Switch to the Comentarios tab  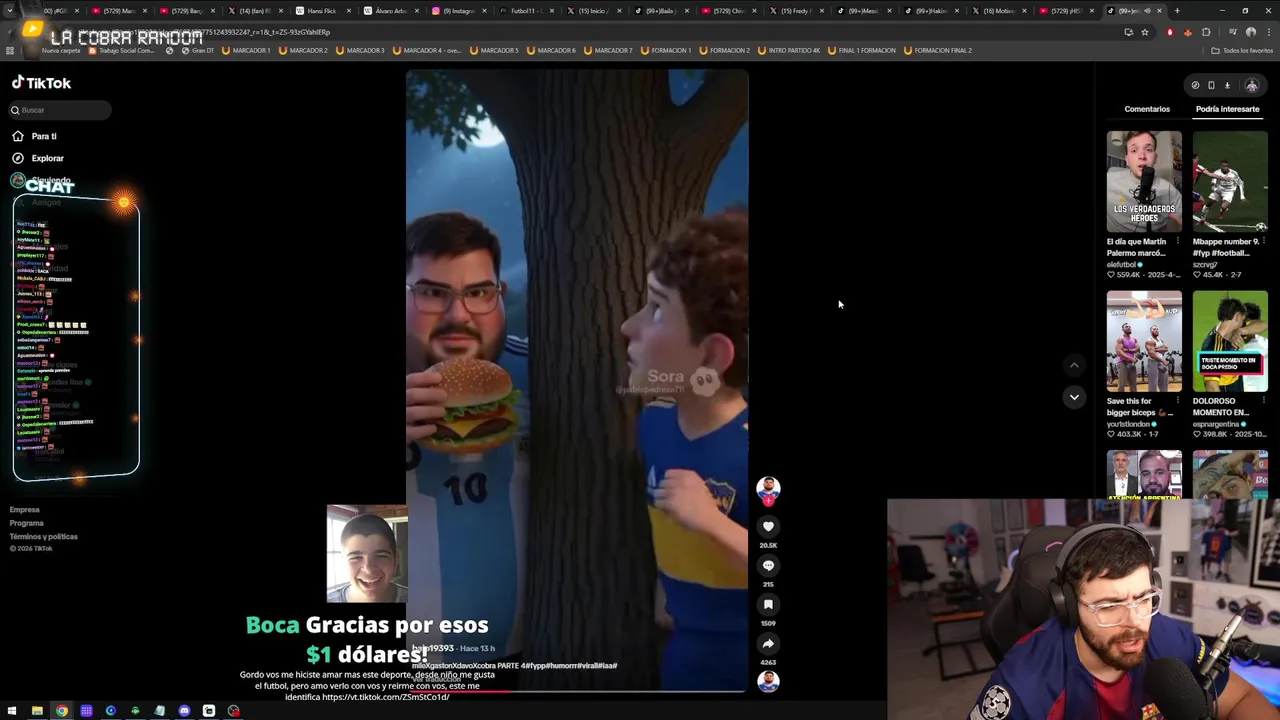point(1147,109)
